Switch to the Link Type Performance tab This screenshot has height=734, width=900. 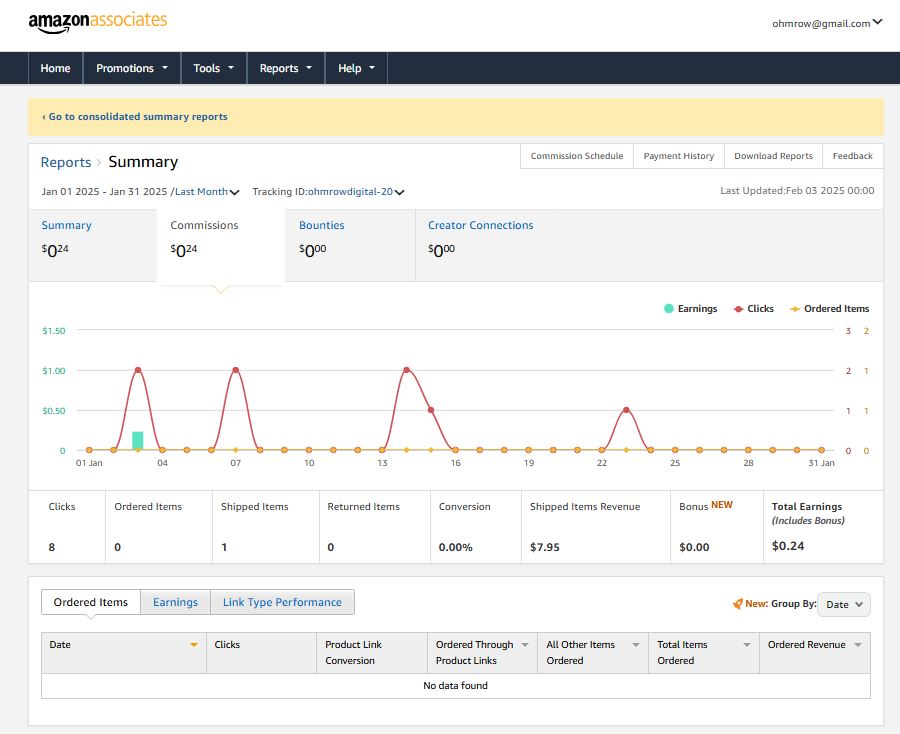(282, 602)
